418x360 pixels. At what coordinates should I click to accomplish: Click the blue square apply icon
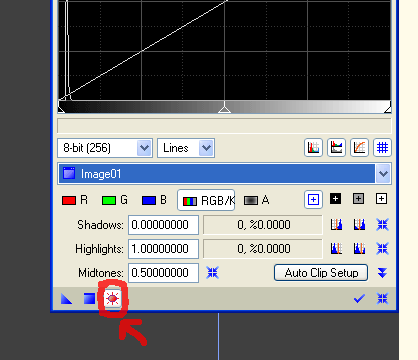tap(89, 299)
